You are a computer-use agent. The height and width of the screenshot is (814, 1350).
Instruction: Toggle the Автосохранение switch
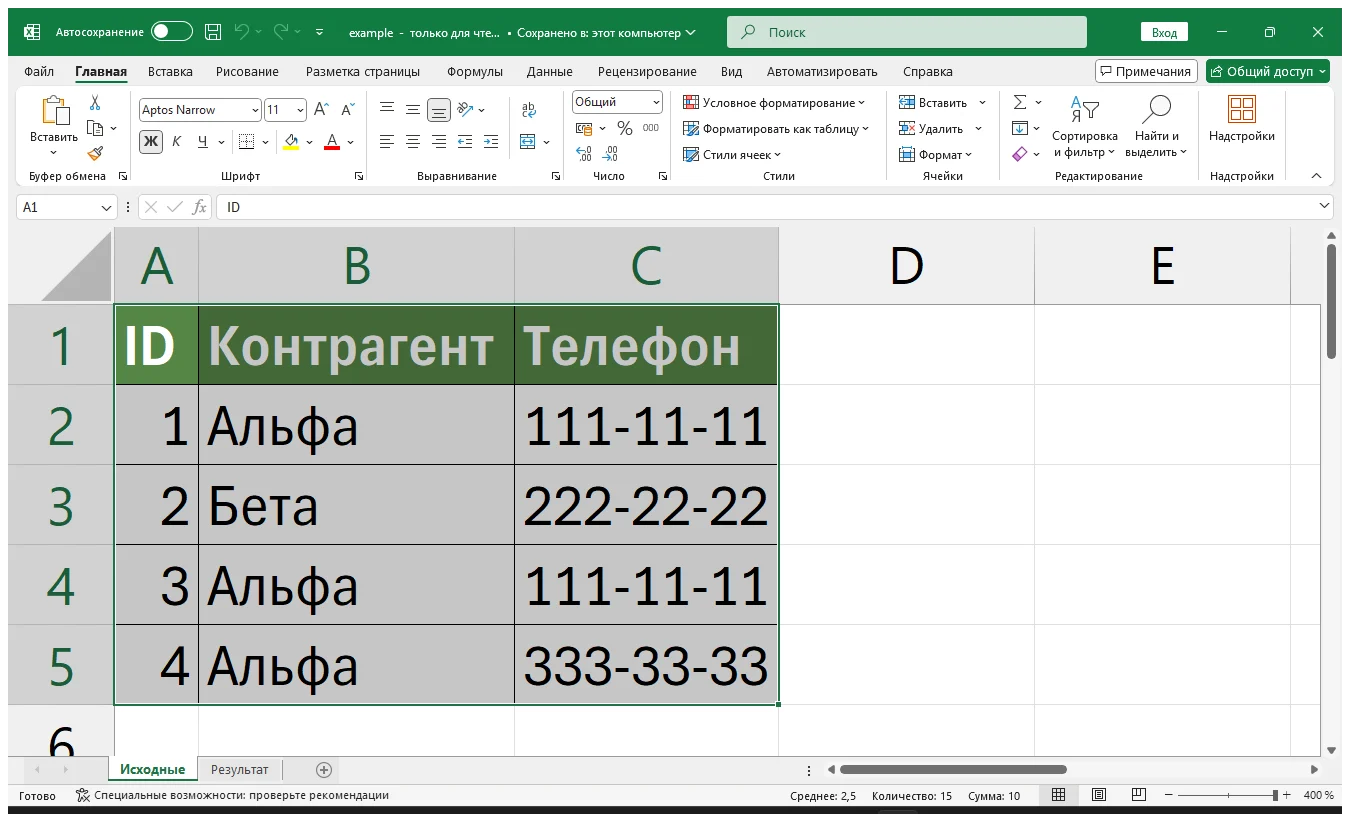pos(172,32)
